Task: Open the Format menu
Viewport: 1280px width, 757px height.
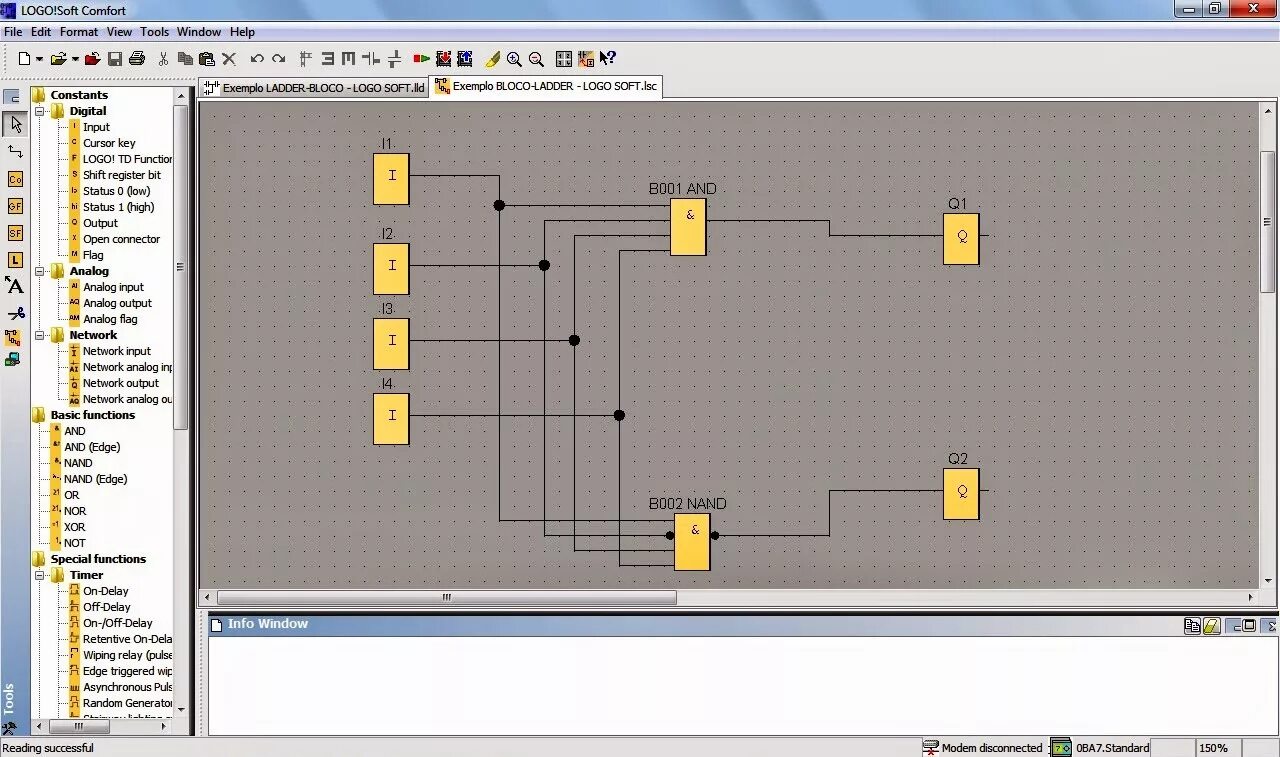Action: tap(79, 32)
